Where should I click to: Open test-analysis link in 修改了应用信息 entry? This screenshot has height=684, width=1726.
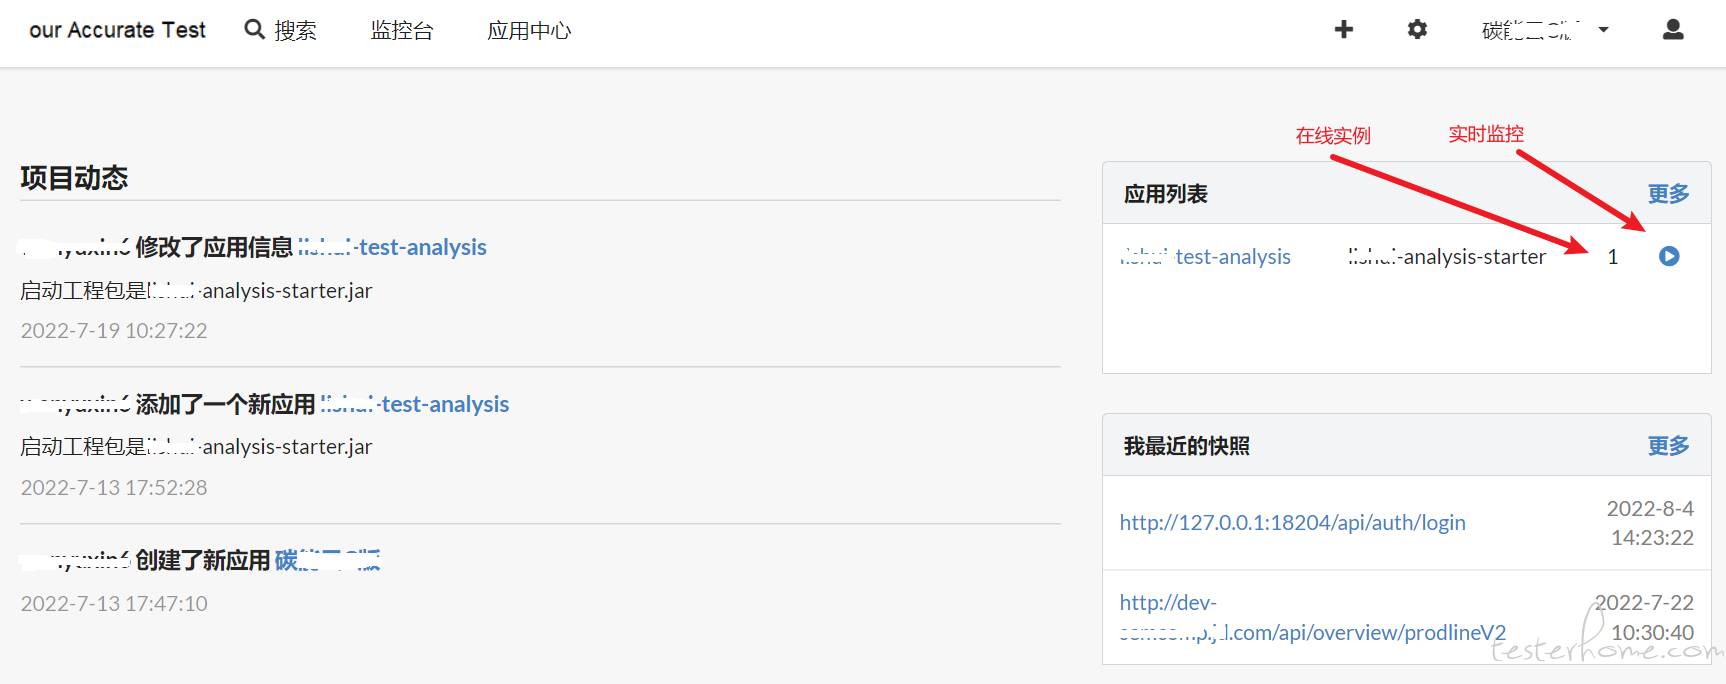pyautogui.click(x=392, y=247)
